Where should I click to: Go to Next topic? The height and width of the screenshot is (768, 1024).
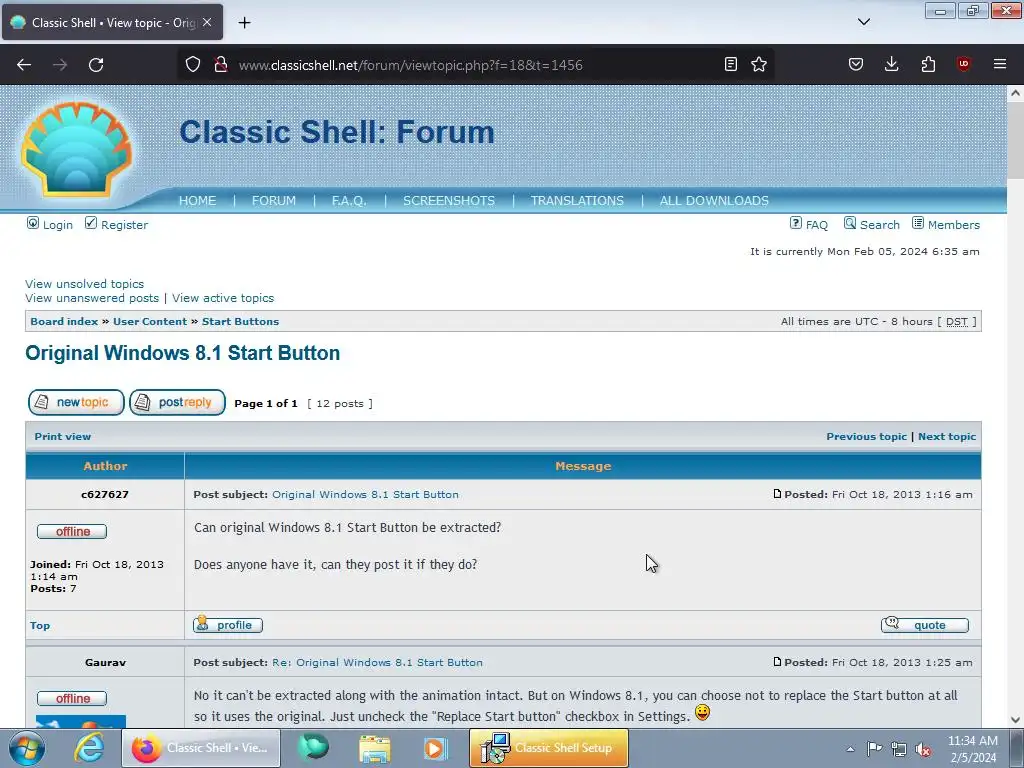[x=947, y=436]
